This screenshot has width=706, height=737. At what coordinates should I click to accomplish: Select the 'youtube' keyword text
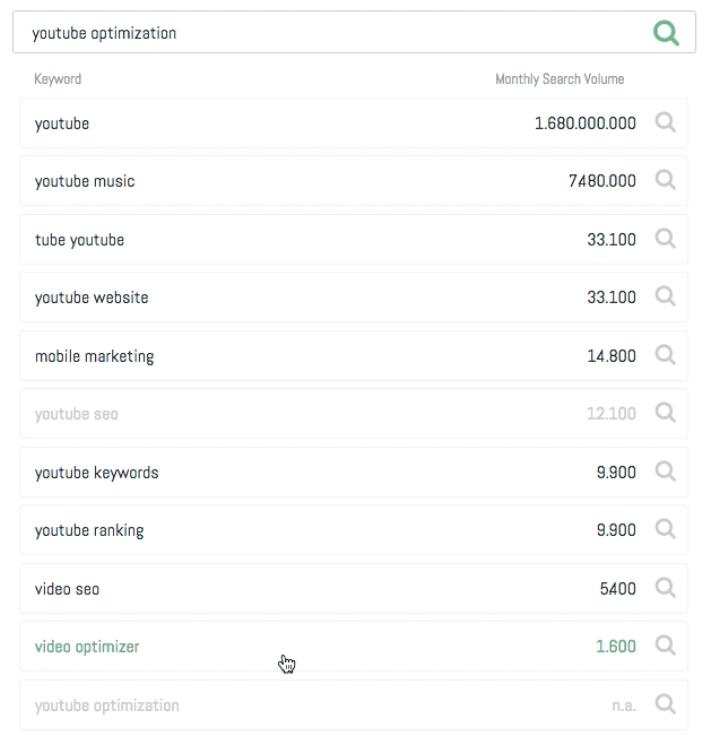[62, 124]
